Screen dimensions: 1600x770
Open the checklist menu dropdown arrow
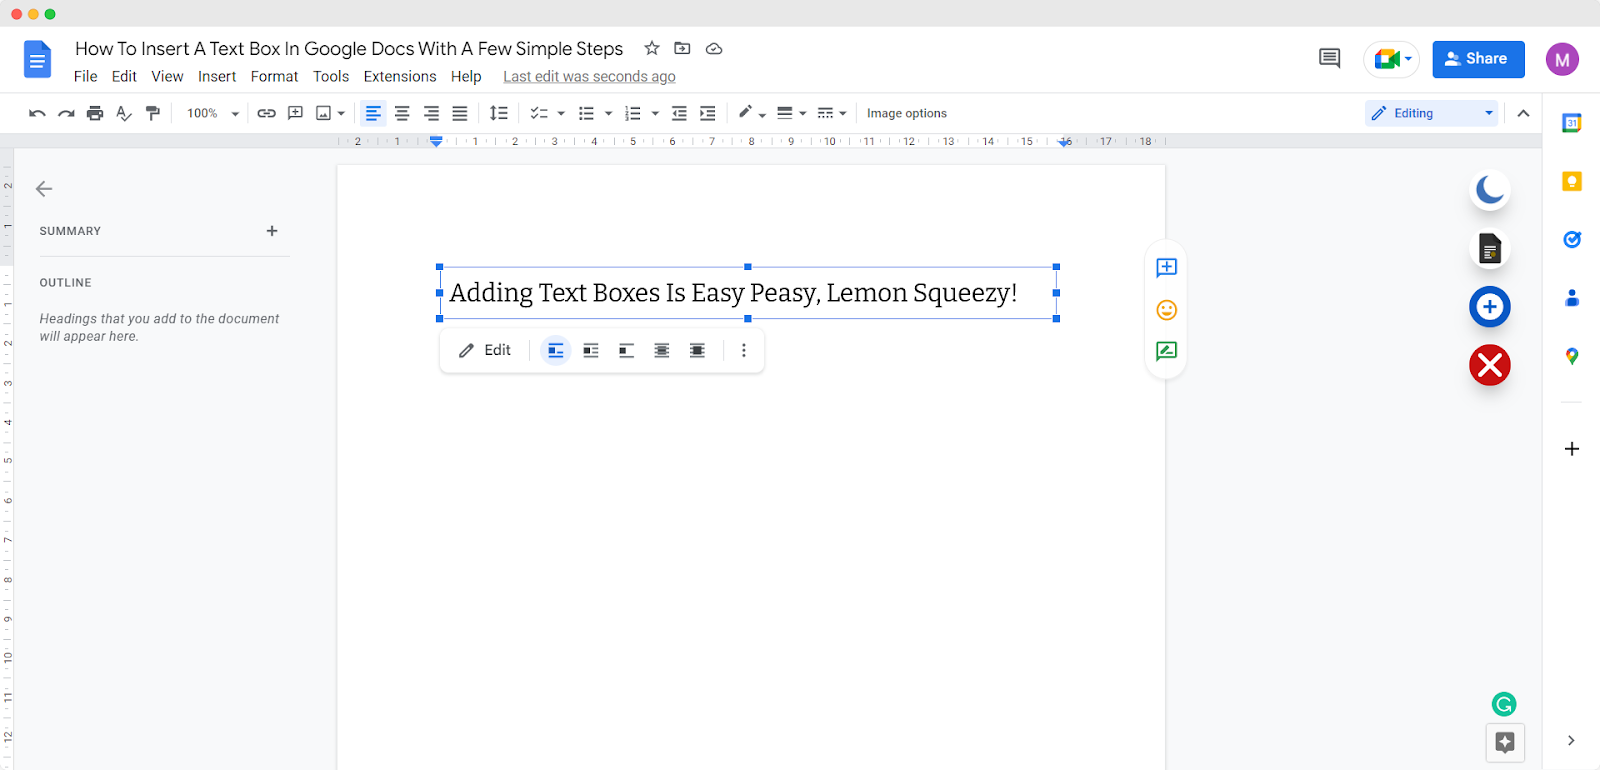pos(561,114)
